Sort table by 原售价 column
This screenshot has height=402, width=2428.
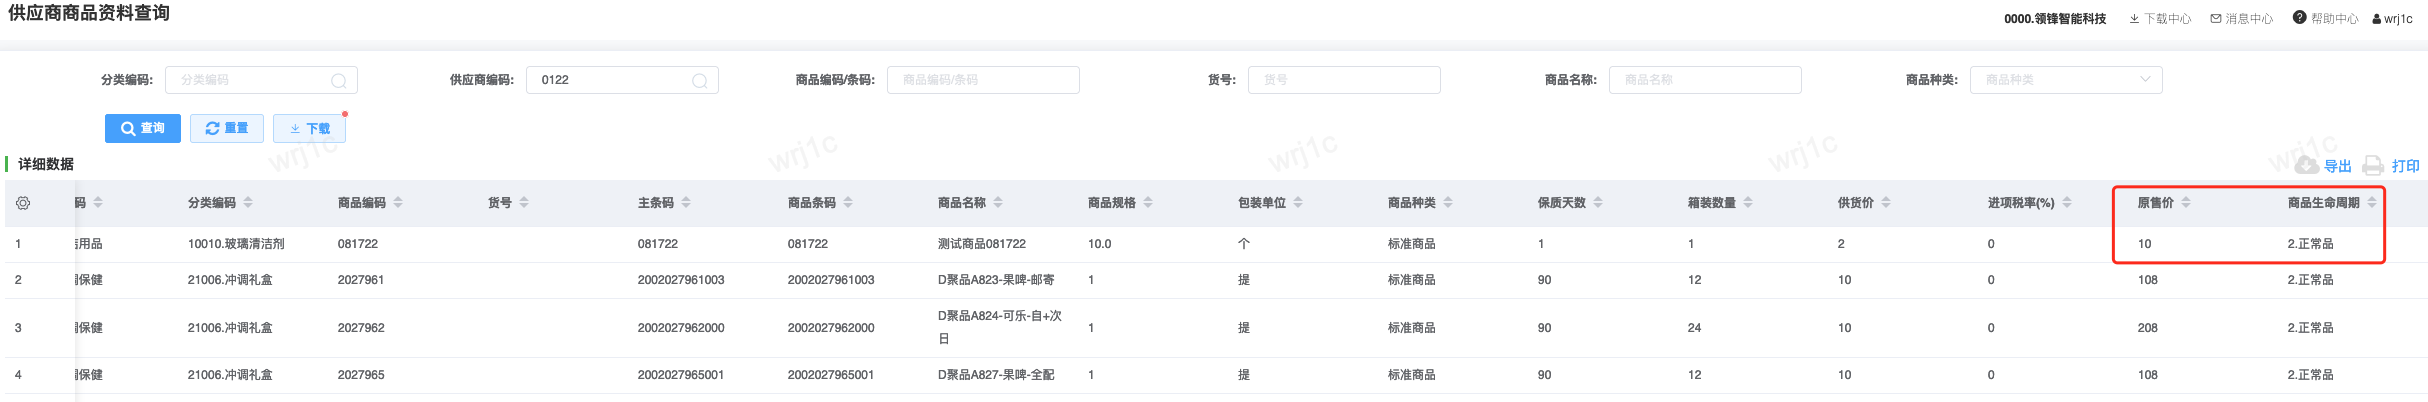(2186, 203)
